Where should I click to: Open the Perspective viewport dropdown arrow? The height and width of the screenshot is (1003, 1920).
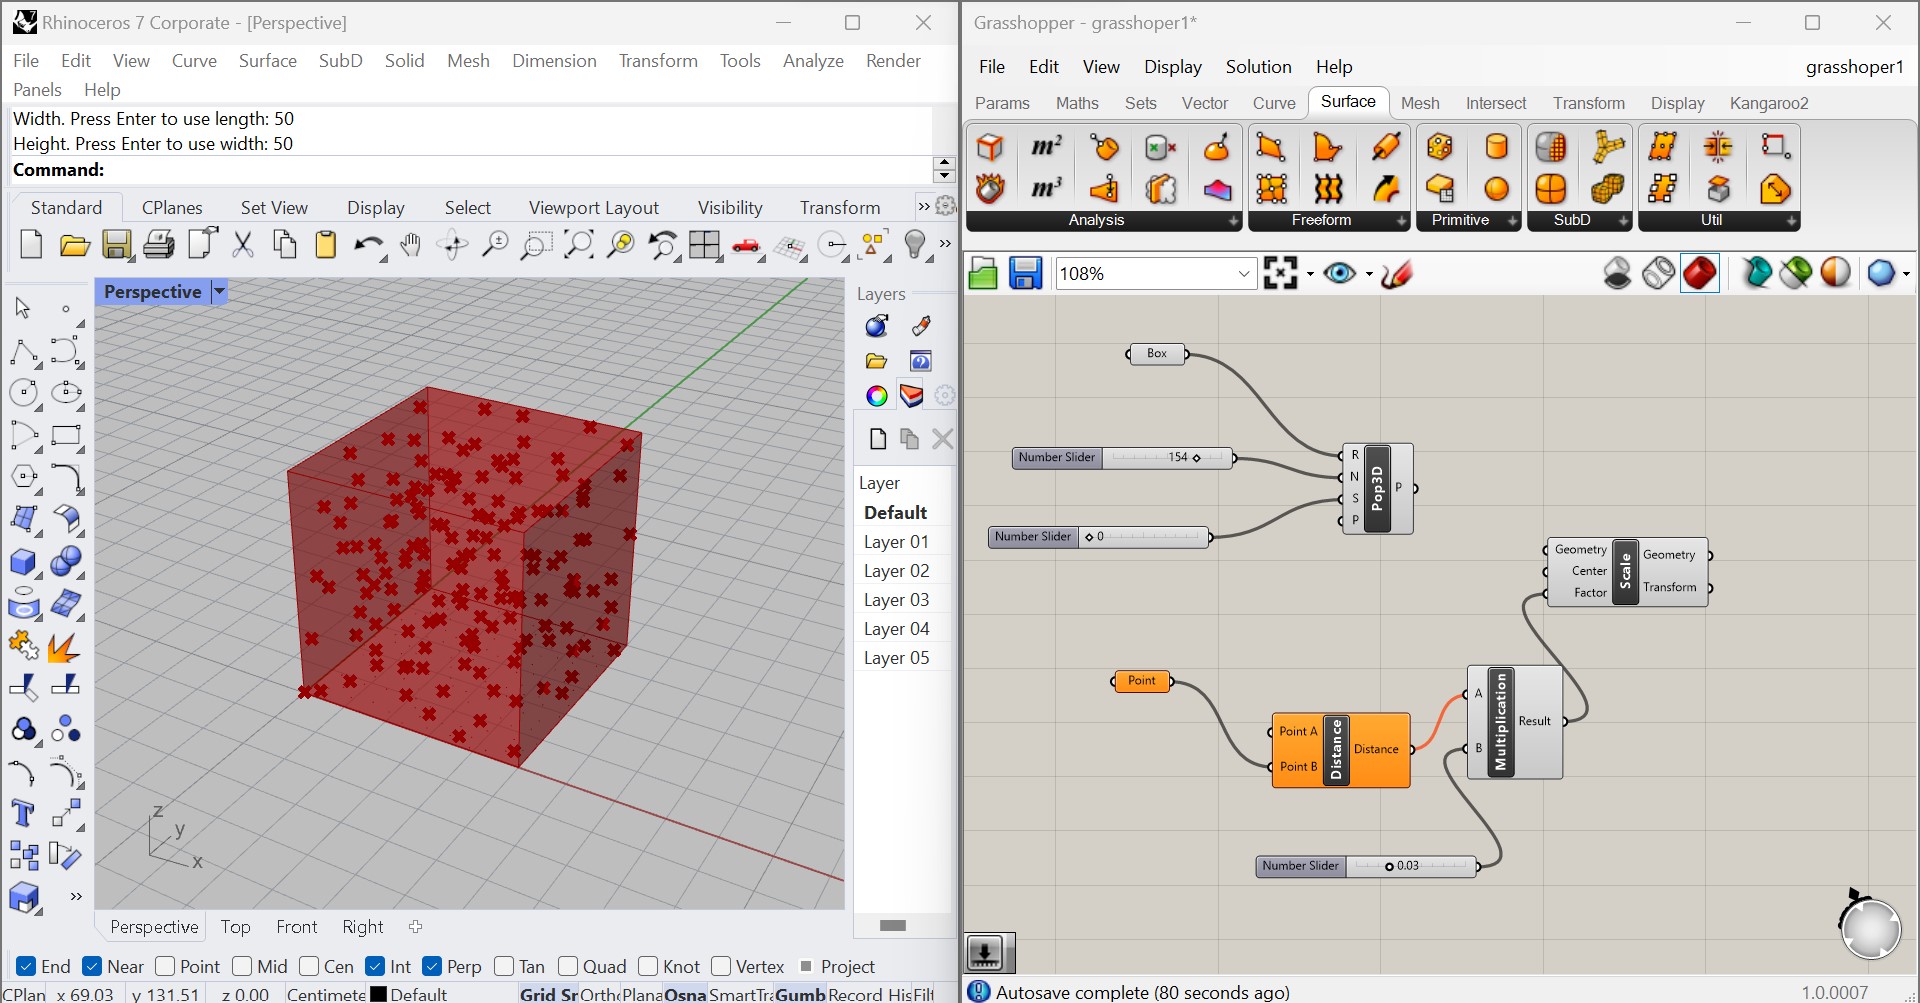(x=219, y=292)
